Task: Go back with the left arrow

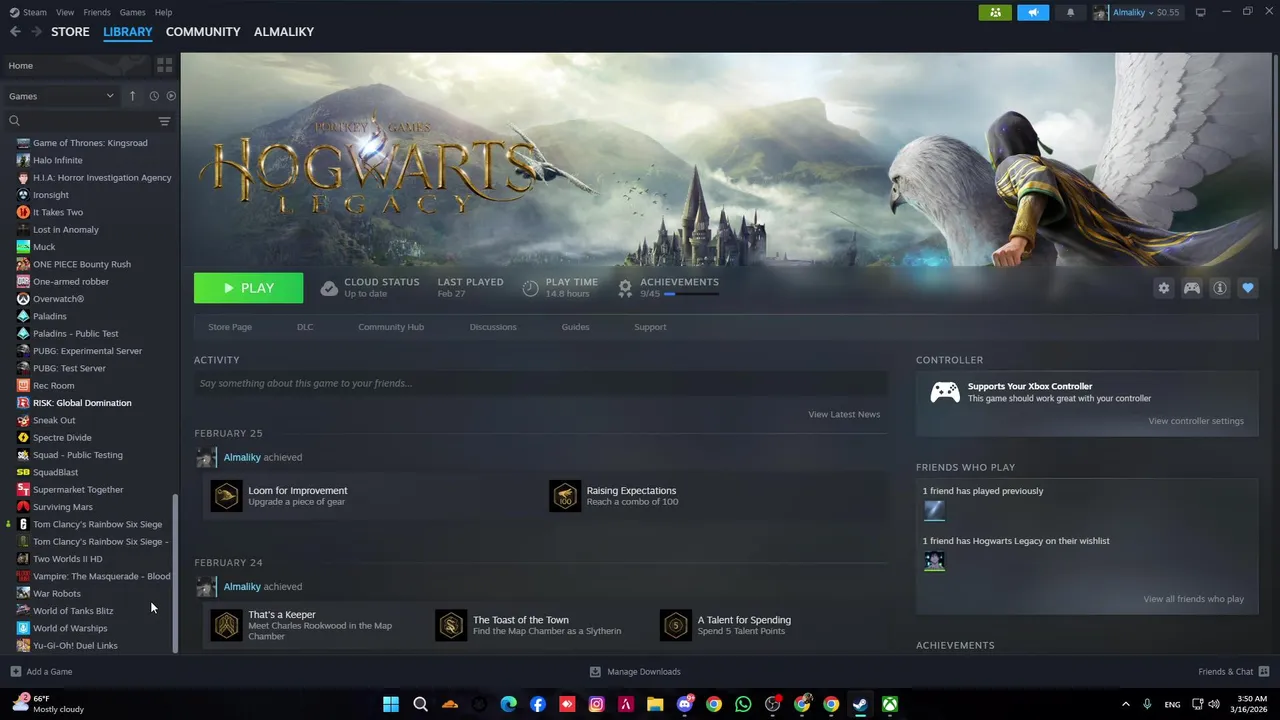Action: click(x=15, y=32)
